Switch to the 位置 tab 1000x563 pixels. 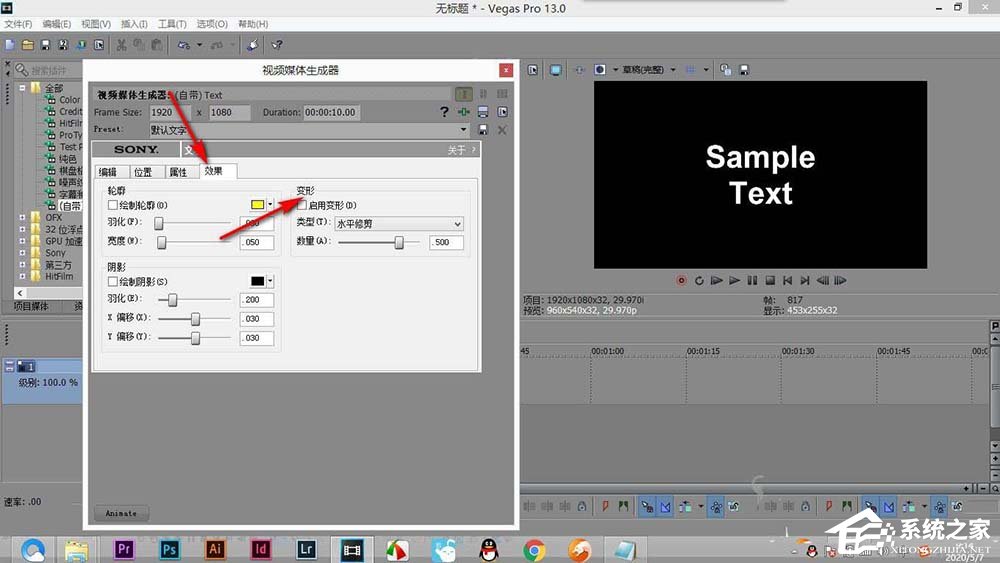tap(146, 172)
